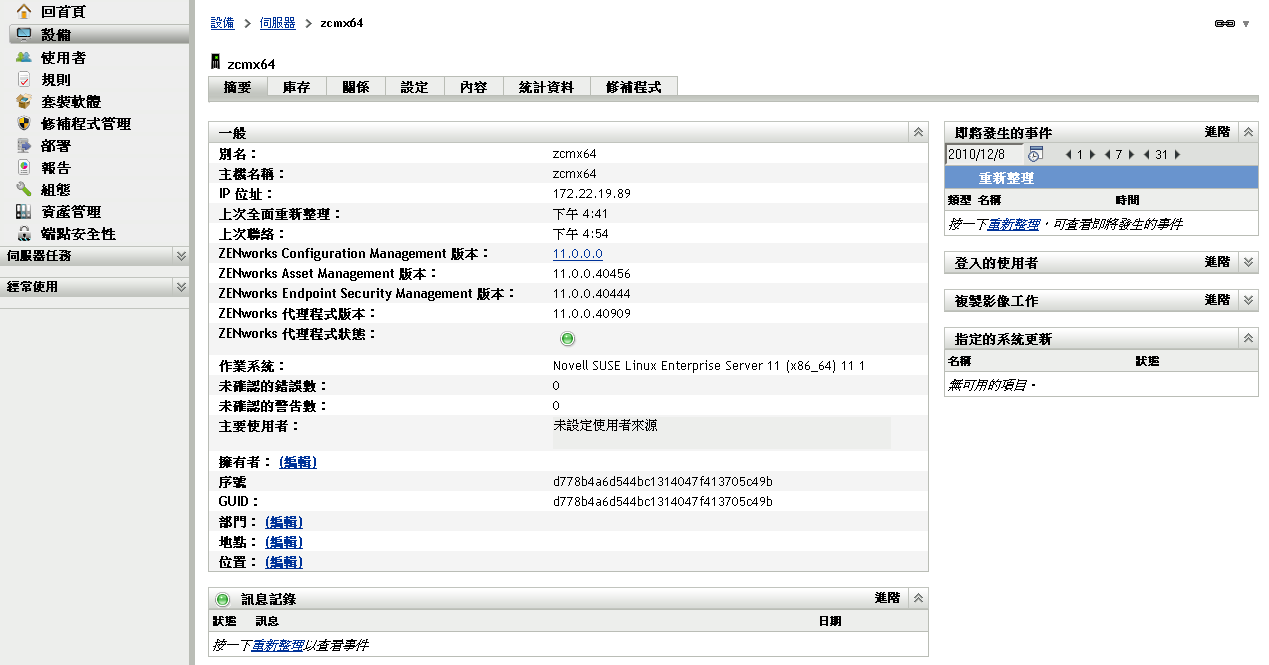Select the 摘要 tab

click(238, 87)
